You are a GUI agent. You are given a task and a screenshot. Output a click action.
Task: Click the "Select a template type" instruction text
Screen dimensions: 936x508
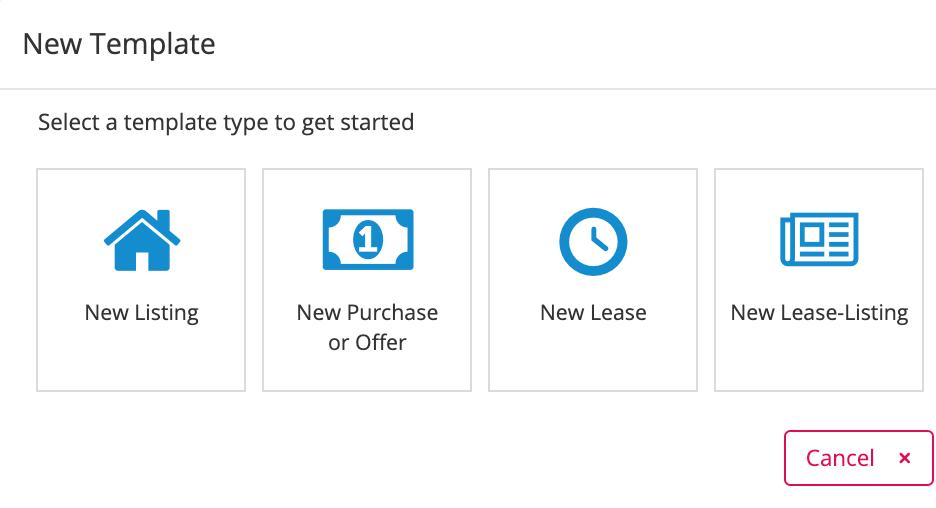click(x=226, y=123)
